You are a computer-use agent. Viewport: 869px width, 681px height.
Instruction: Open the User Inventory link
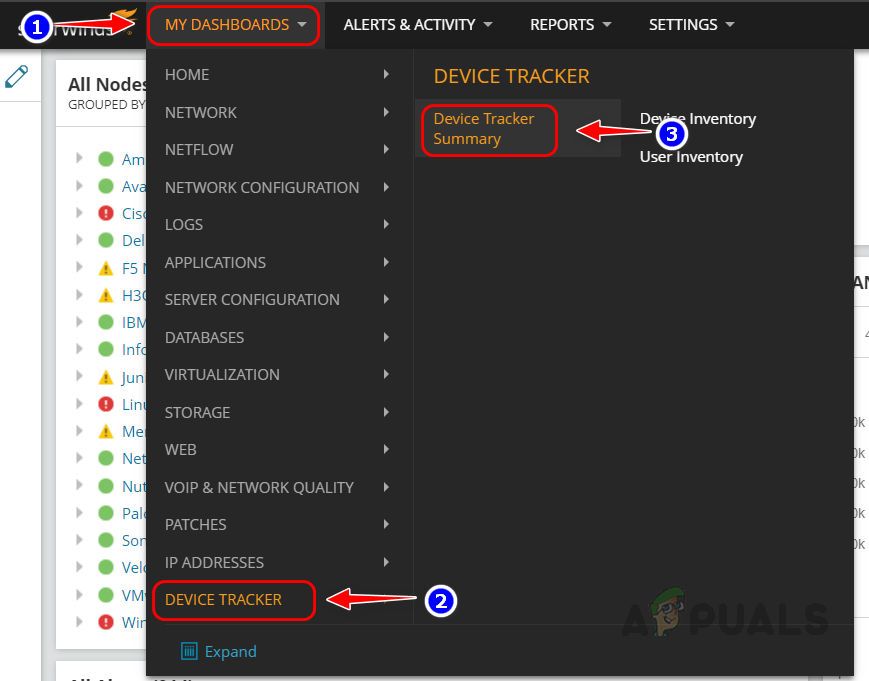(x=691, y=157)
